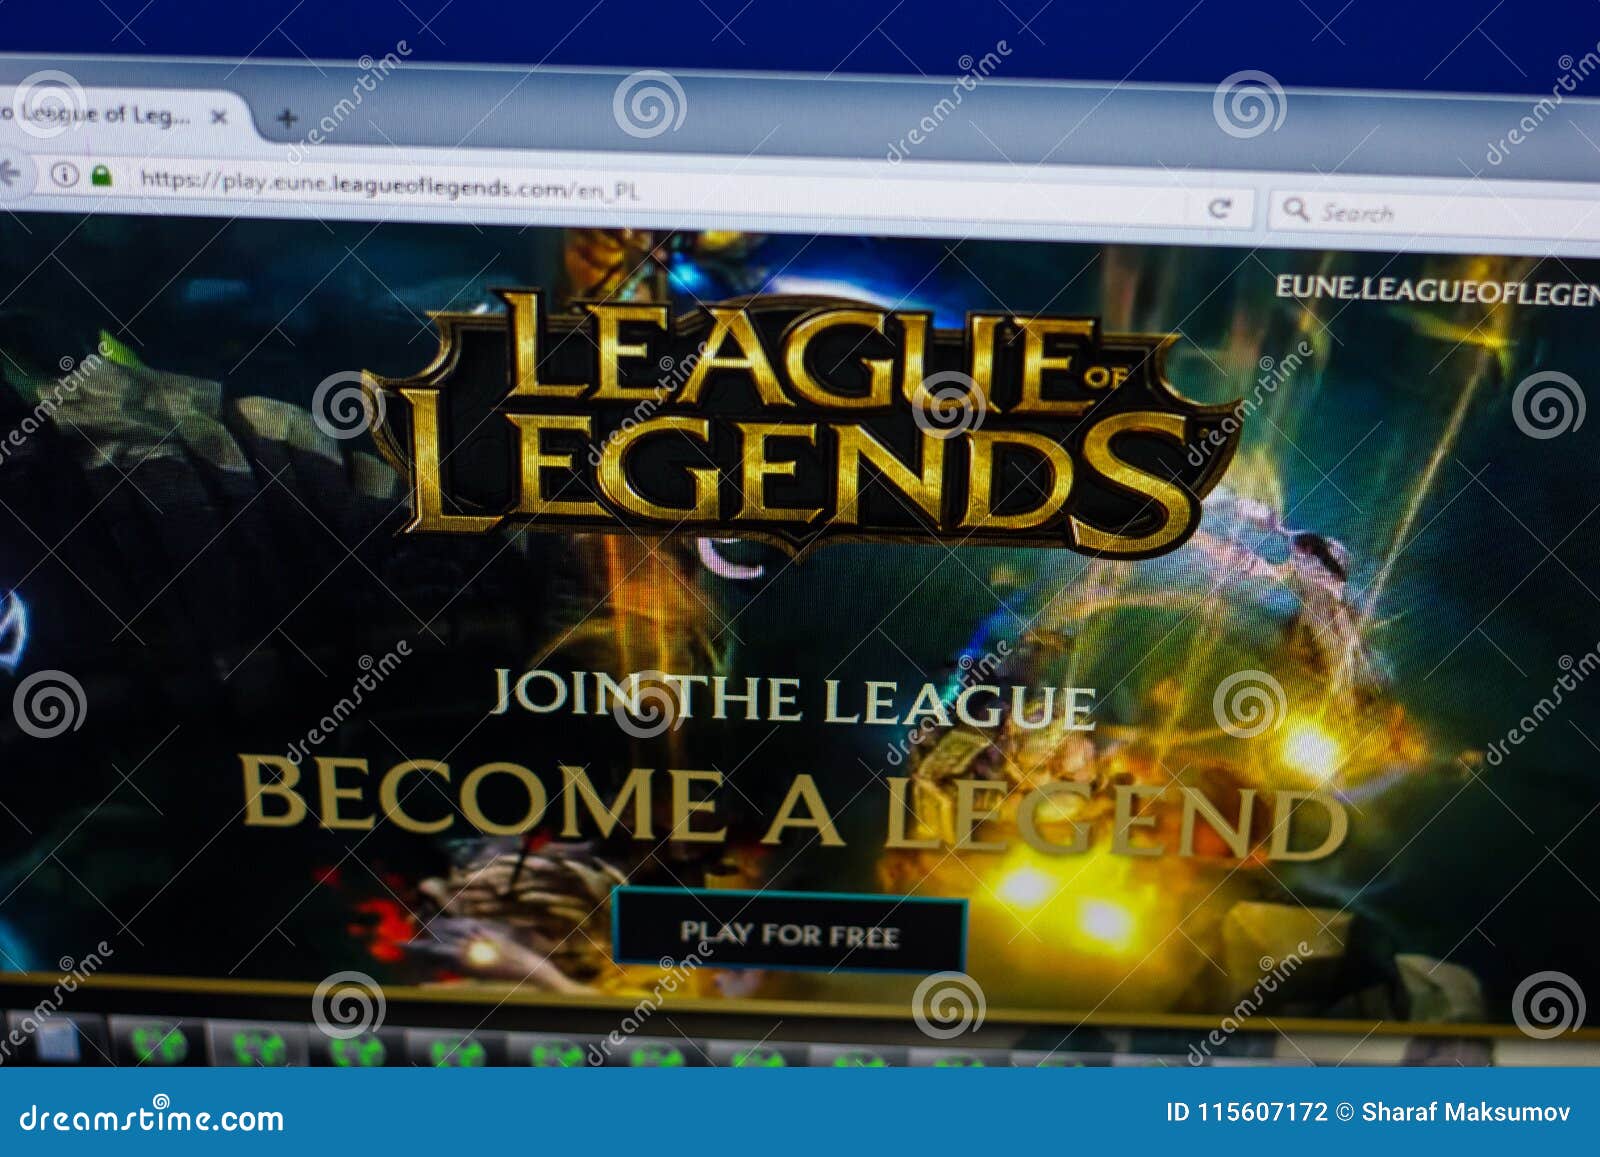The height and width of the screenshot is (1157, 1600).
Task: Close the League of Legends browser tab
Action: click(x=219, y=117)
